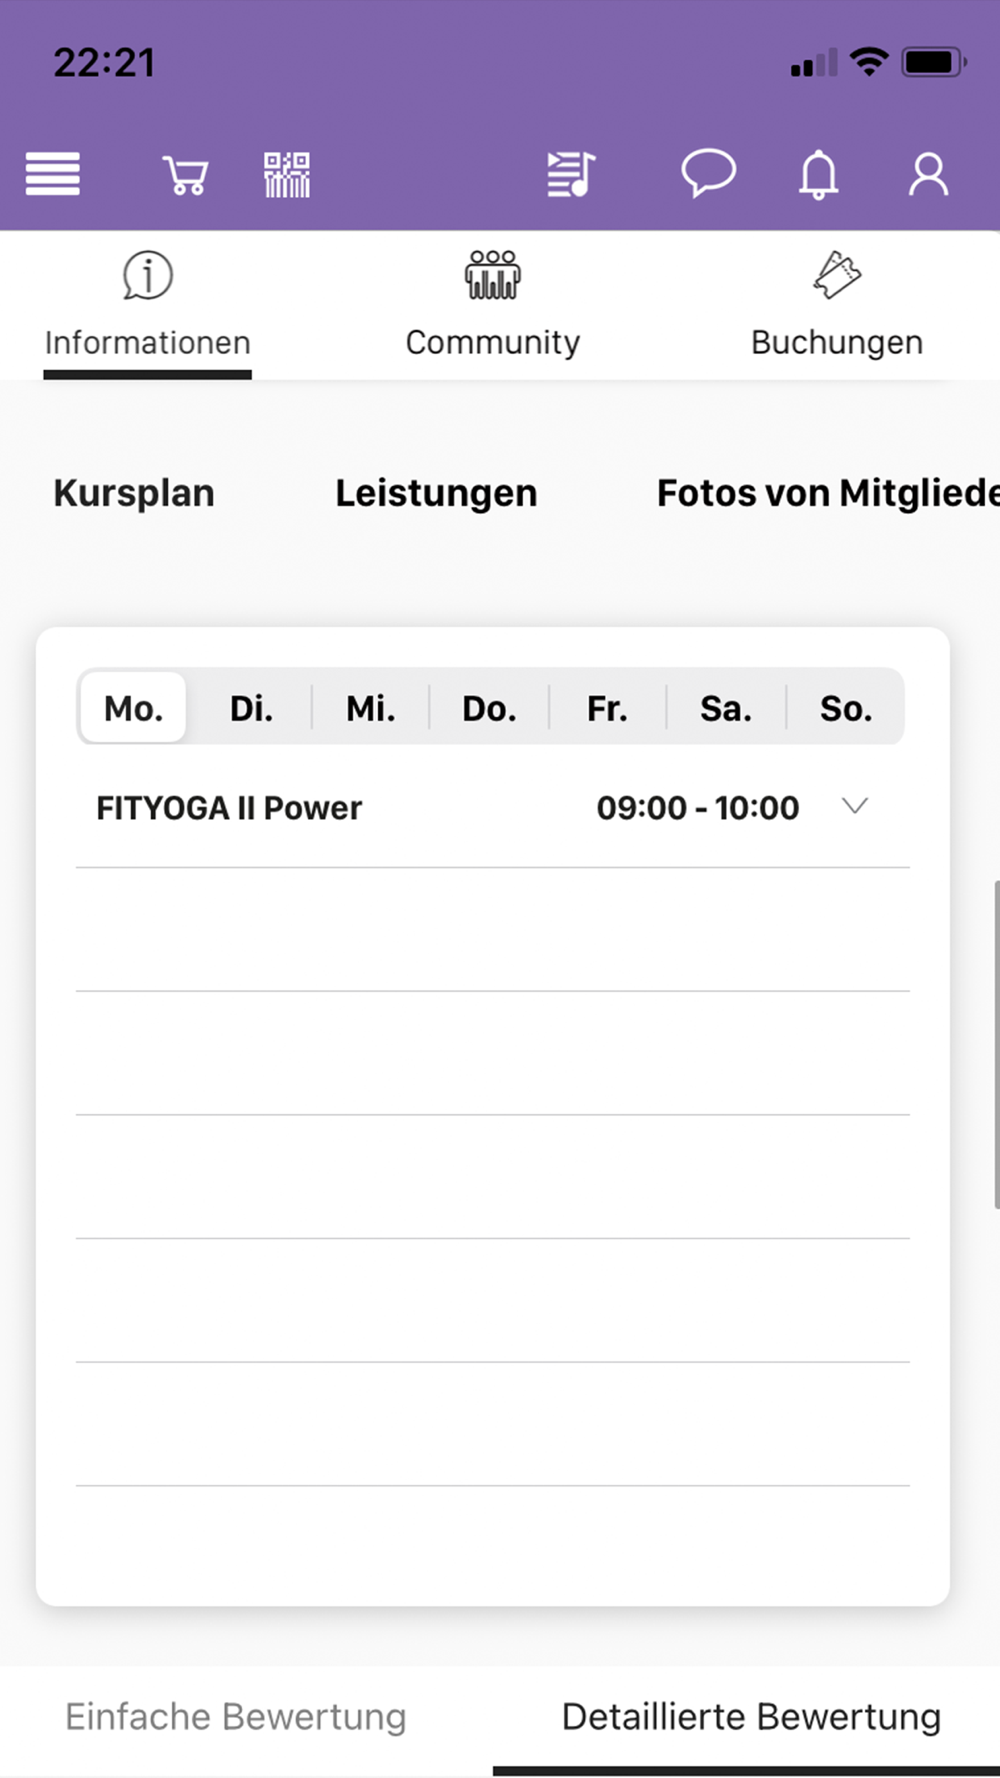Viewport: 1000px width, 1778px height.
Task: Select Wednesday (Mi.) in day selector
Action: (x=370, y=708)
